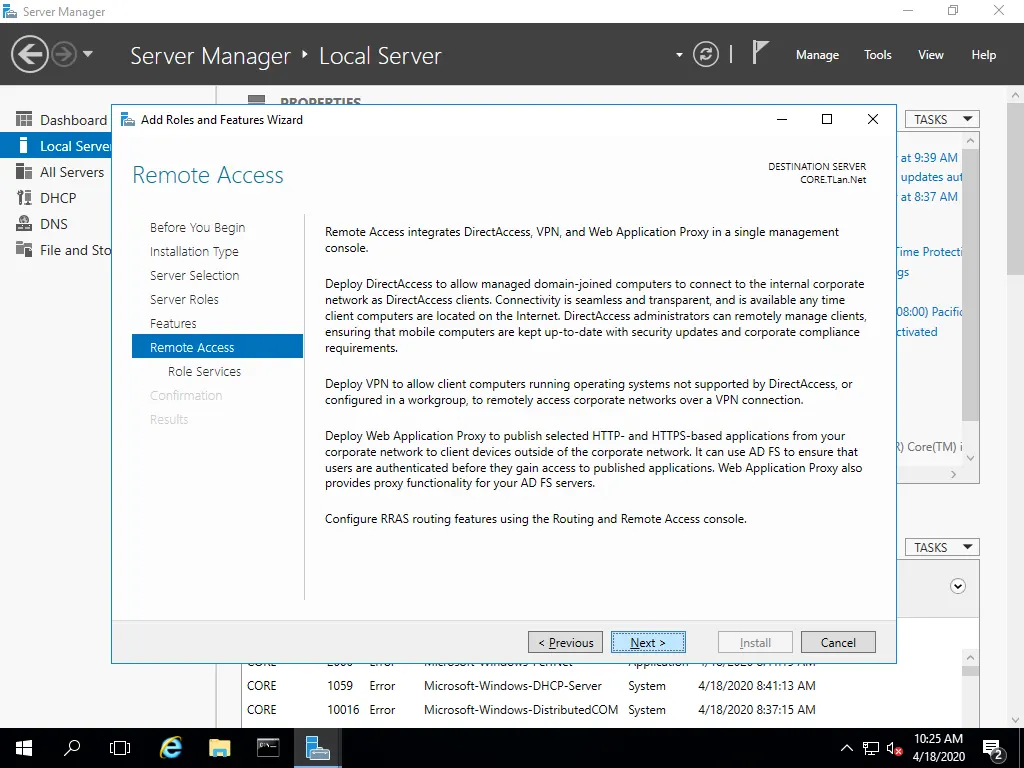Select All Servers in the sidebar
The image size is (1024, 768).
56,172
